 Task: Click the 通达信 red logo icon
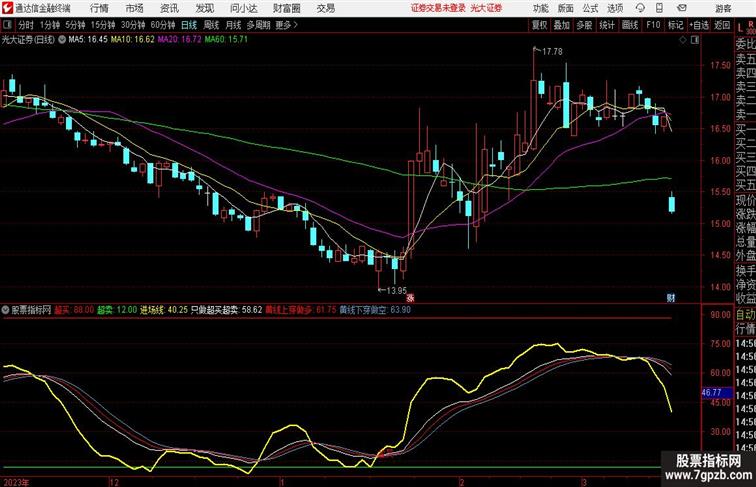[7, 8]
